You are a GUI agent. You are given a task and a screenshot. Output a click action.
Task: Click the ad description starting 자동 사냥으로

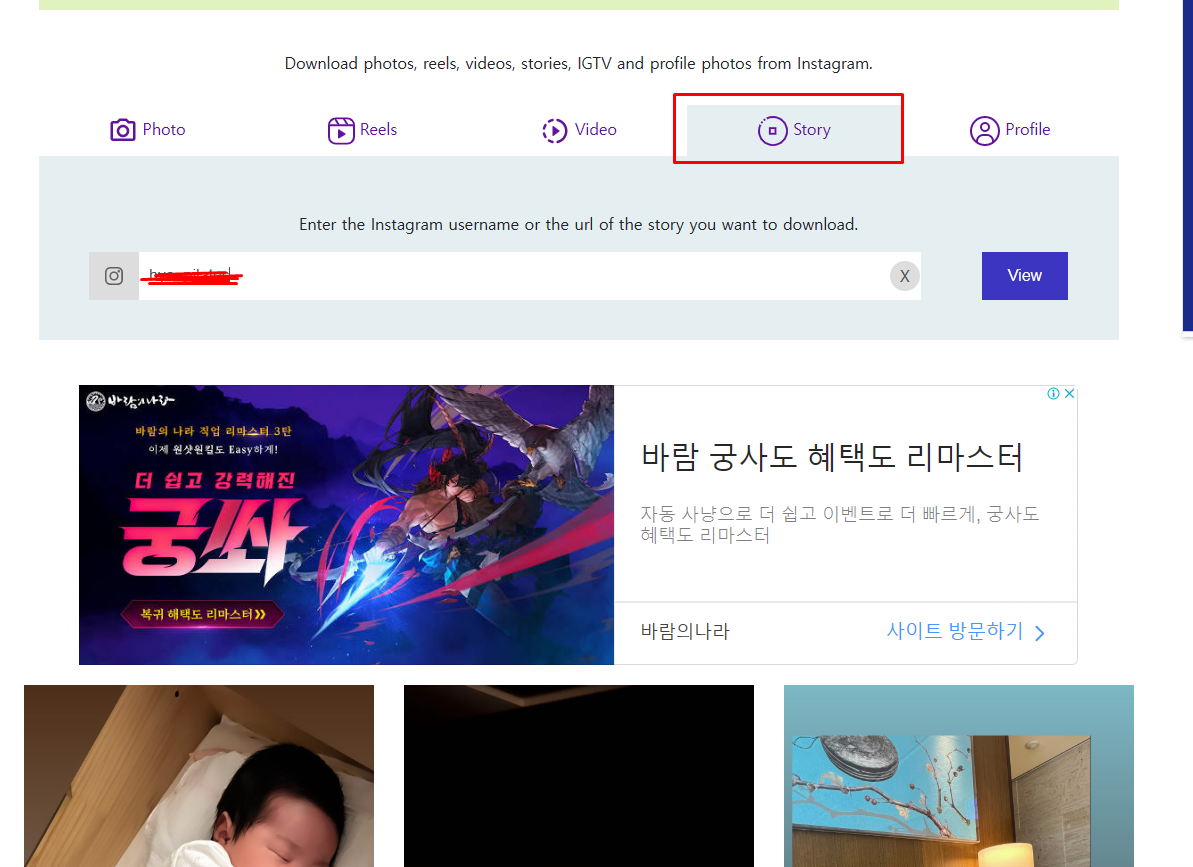coord(839,525)
